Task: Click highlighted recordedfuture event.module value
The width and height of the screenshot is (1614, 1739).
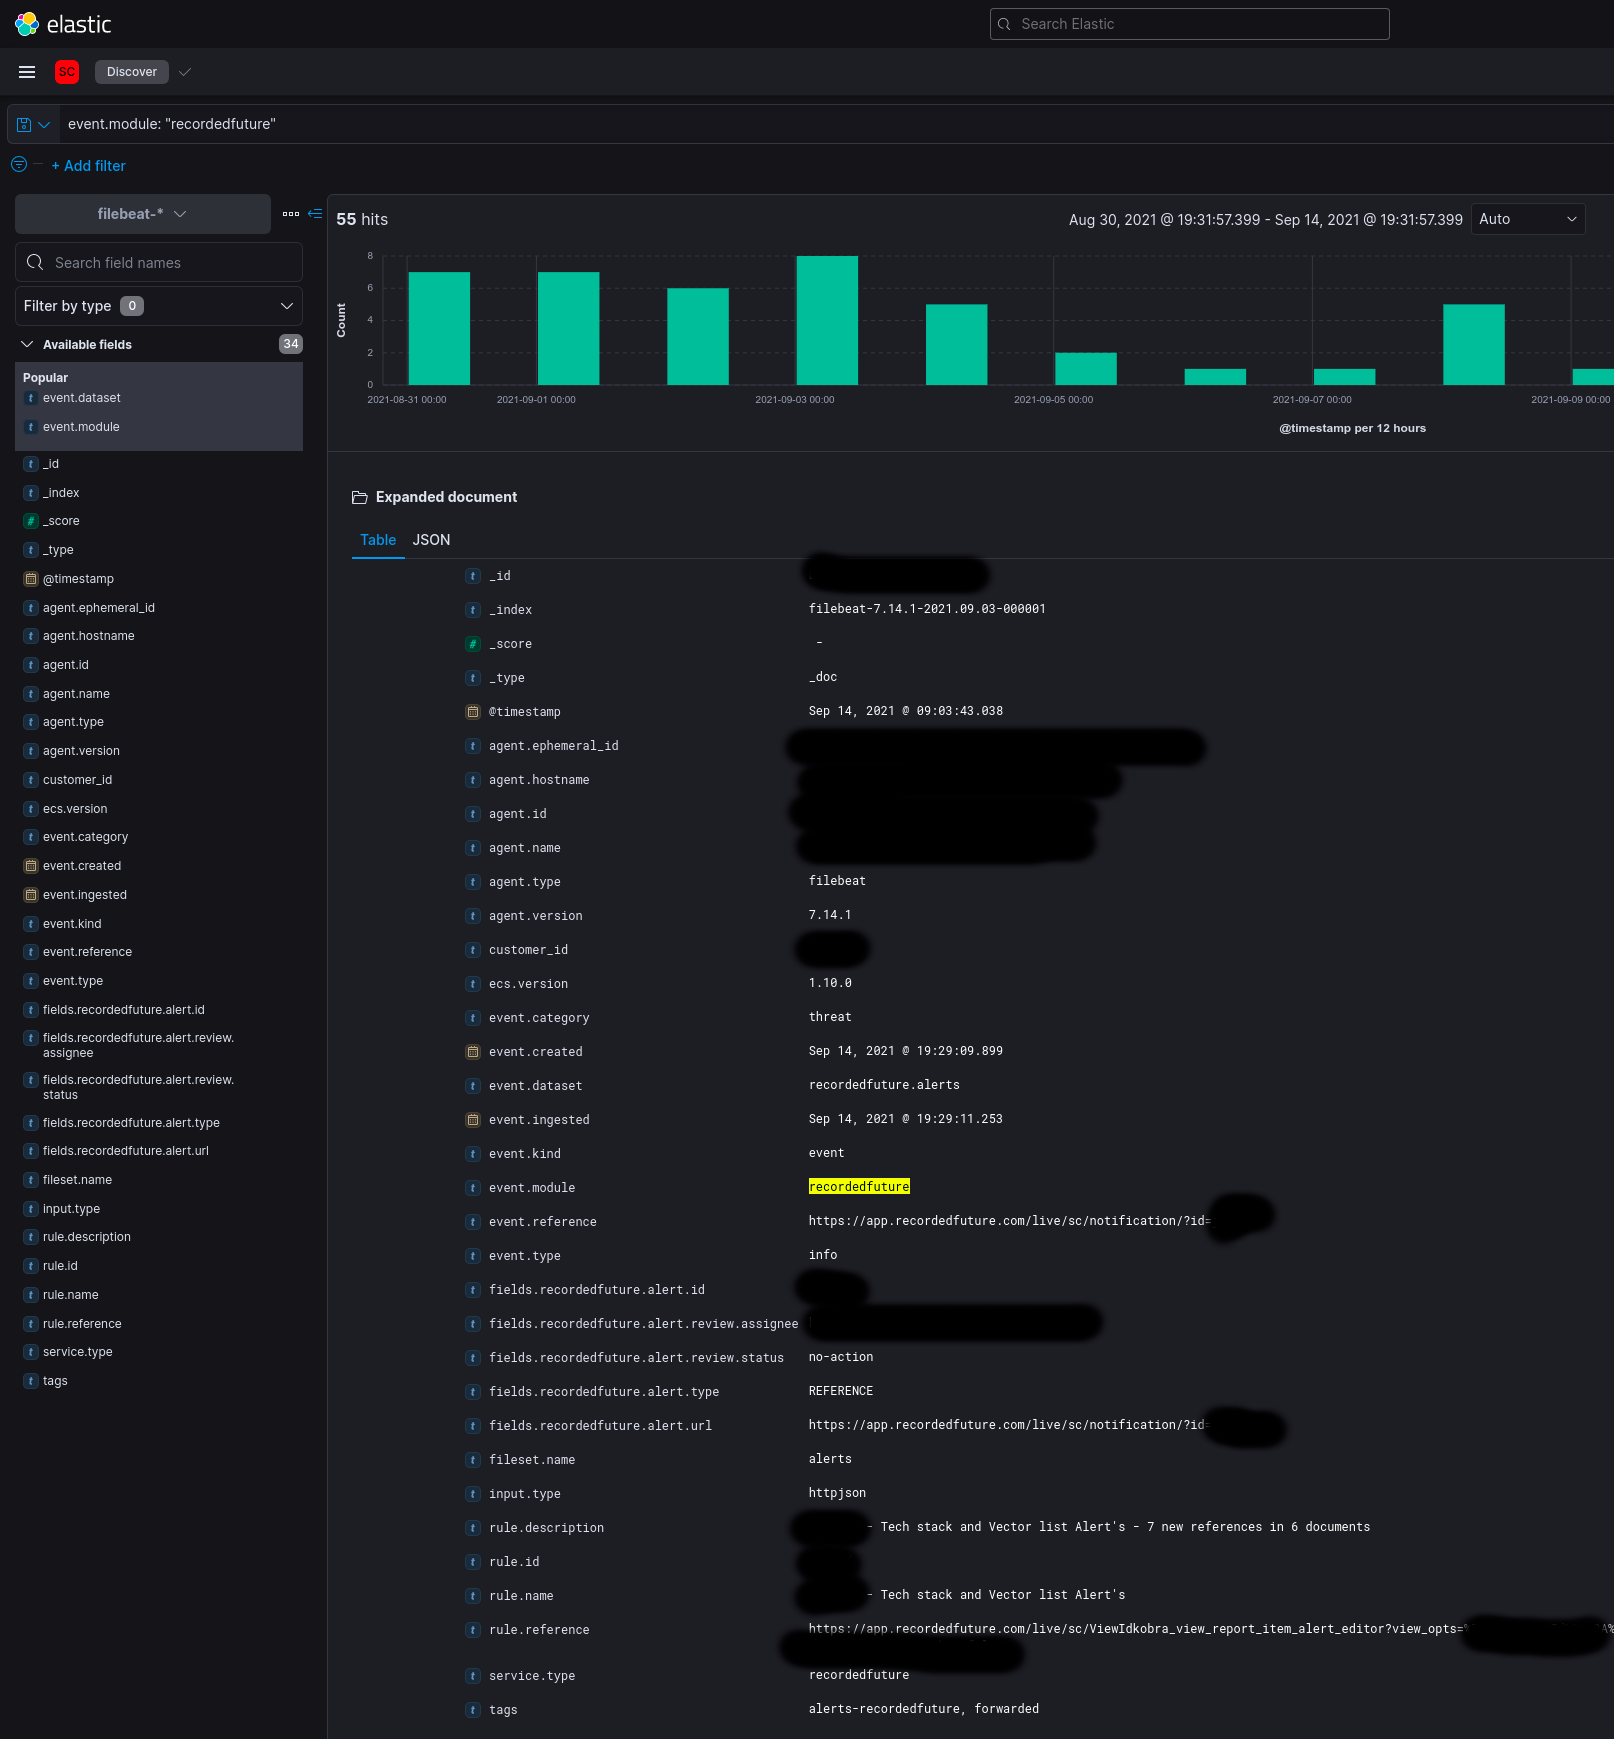Action: (x=859, y=1187)
